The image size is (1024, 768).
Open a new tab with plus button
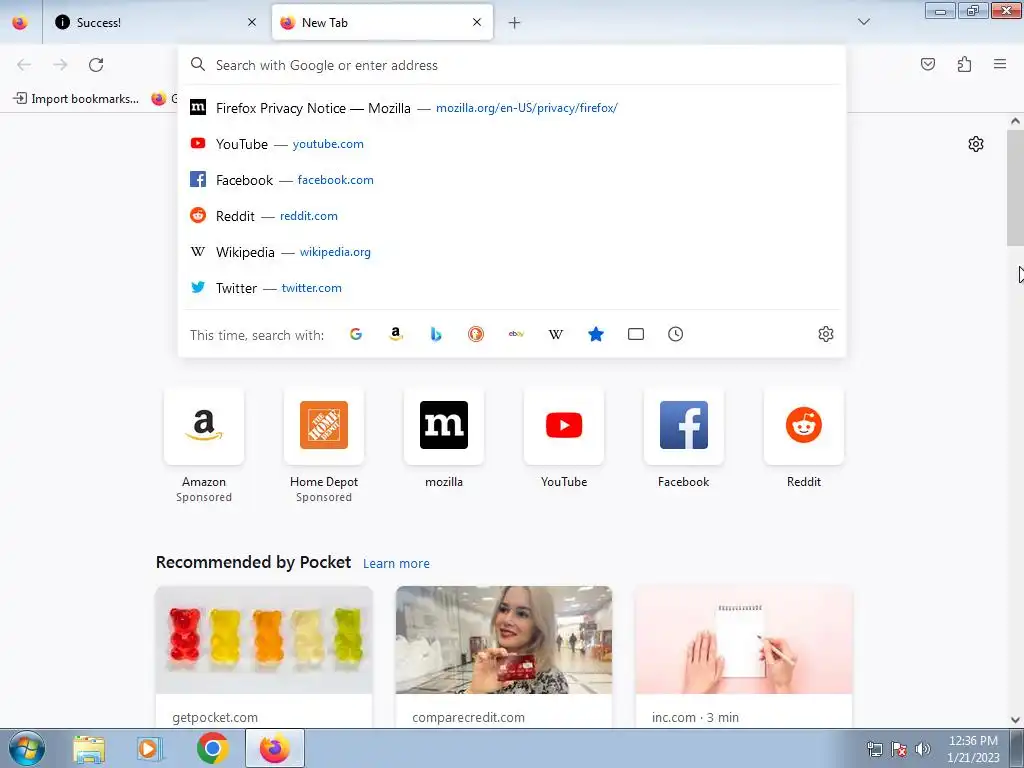515,23
